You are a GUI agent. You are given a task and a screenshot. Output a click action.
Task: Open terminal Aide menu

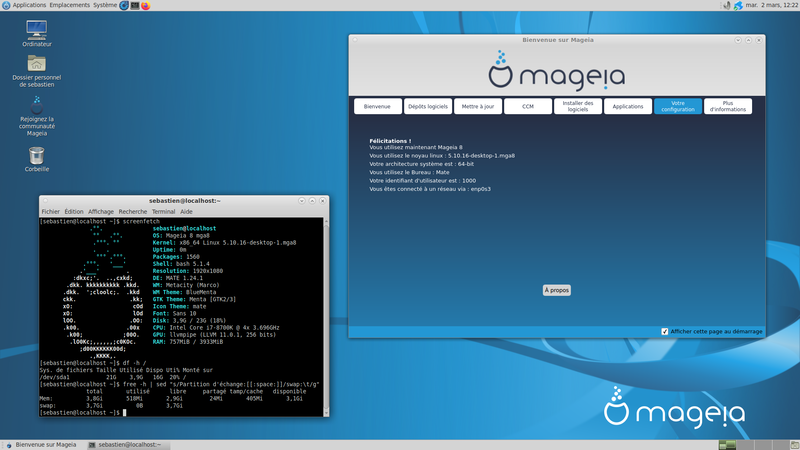pos(186,211)
